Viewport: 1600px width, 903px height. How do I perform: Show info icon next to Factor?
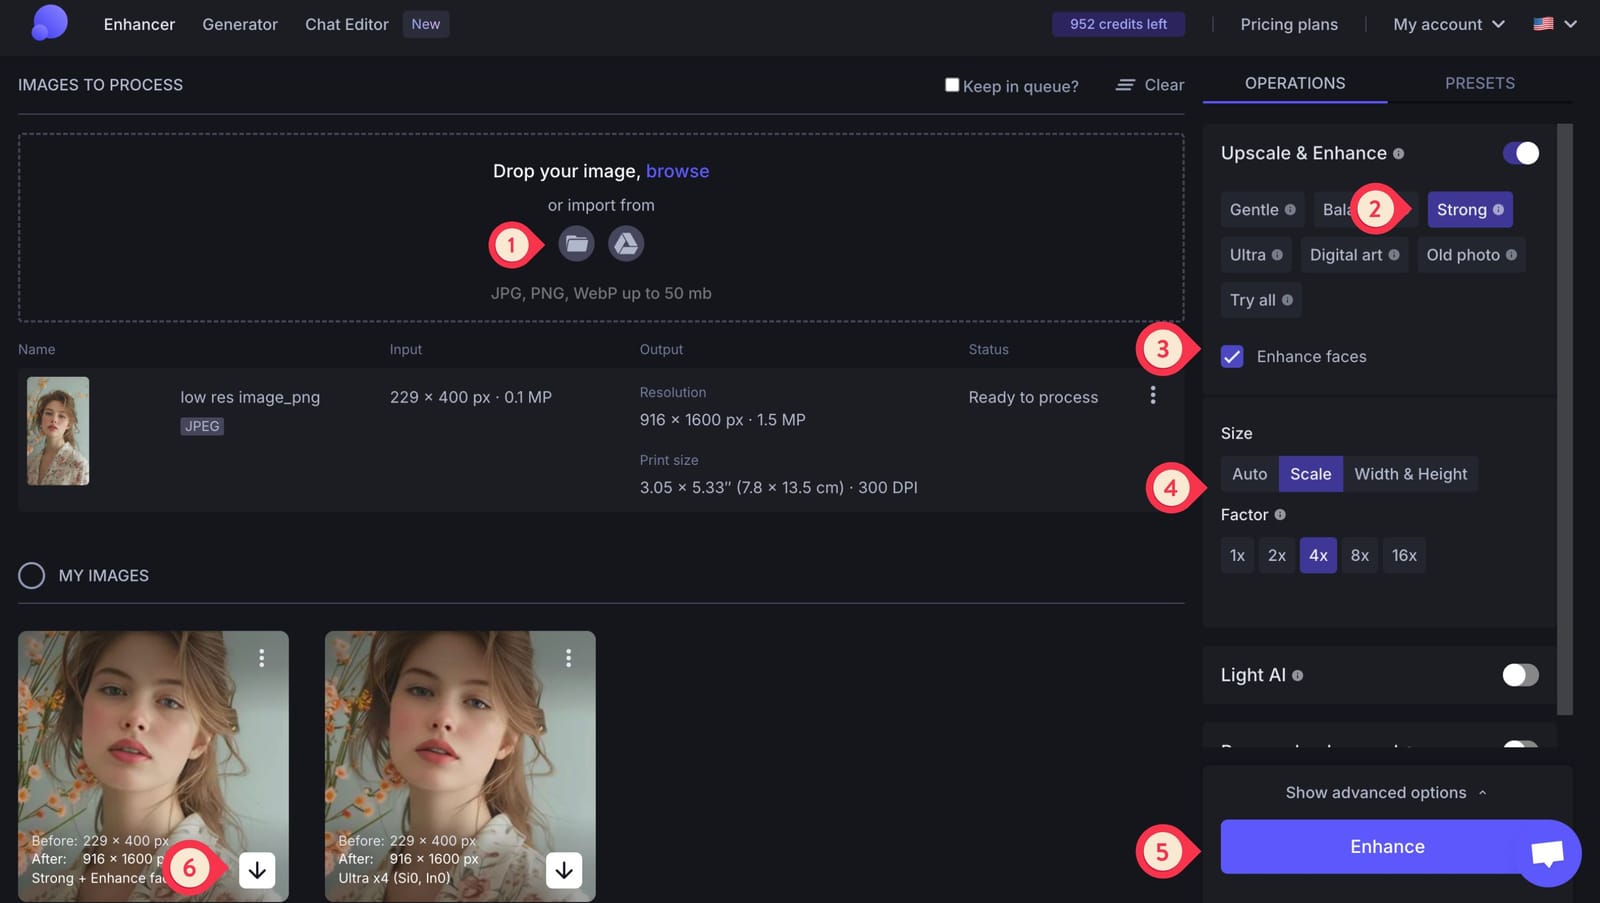pyautogui.click(x=1280, y=515)
